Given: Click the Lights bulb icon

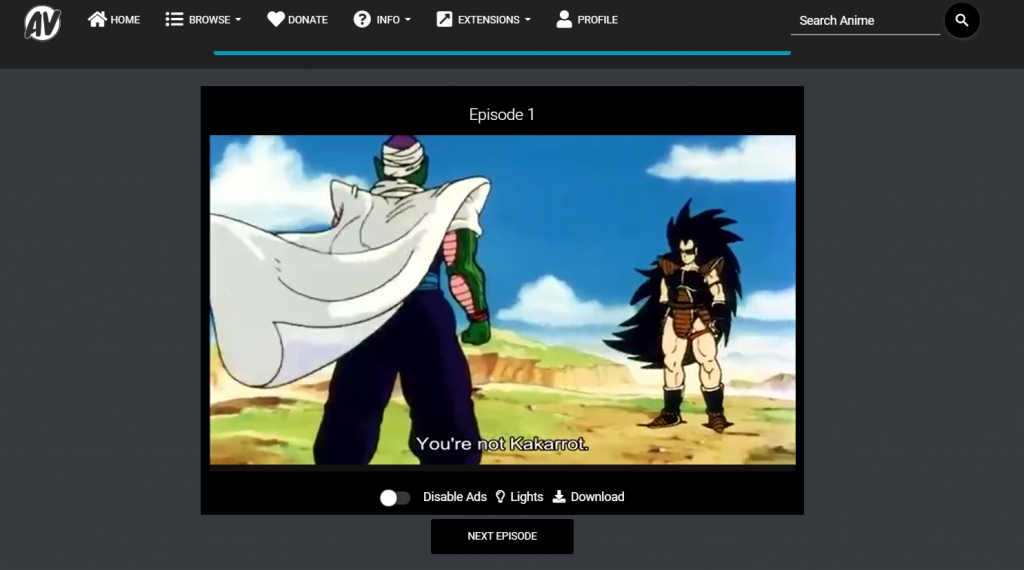Looking at the screenshot, I should pos(500,497).
